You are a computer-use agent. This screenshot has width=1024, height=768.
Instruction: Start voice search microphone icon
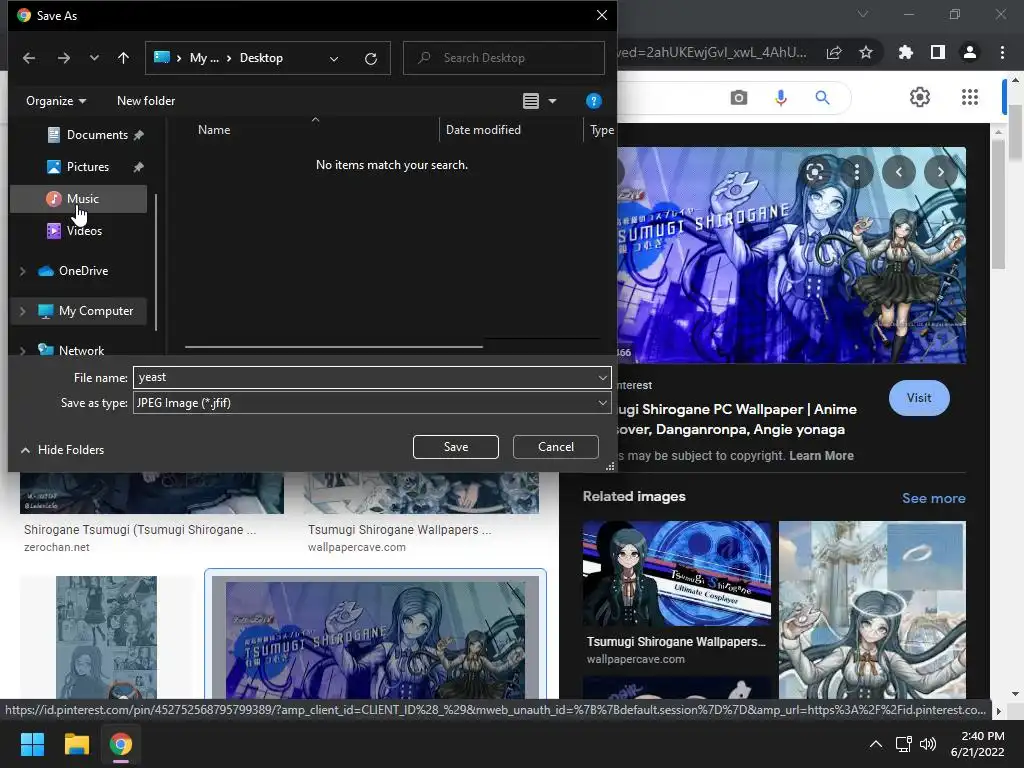pos(780,98)
